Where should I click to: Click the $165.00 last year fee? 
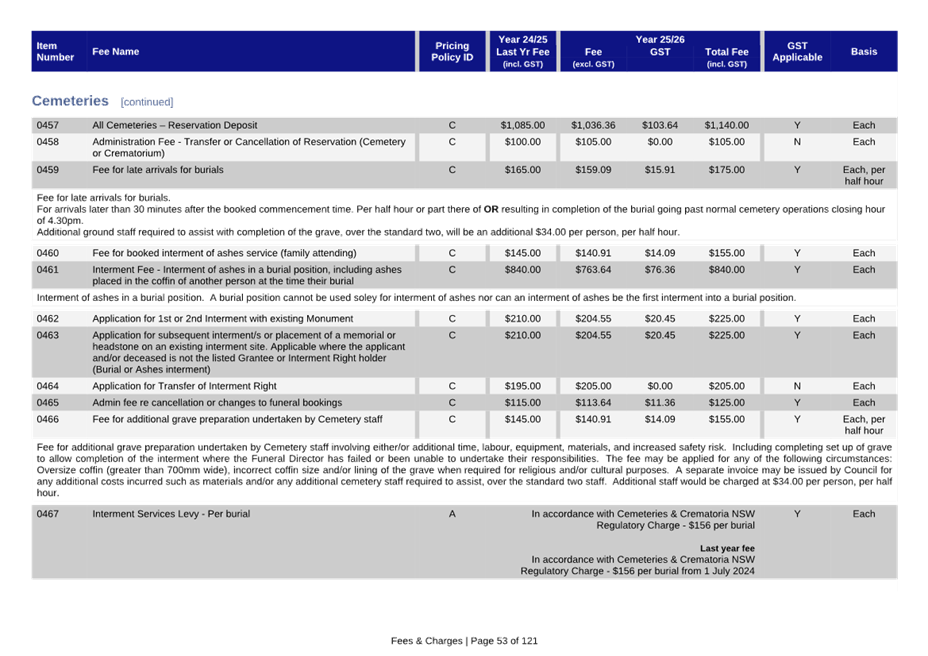pyautogui.click(x=523, y=170)
